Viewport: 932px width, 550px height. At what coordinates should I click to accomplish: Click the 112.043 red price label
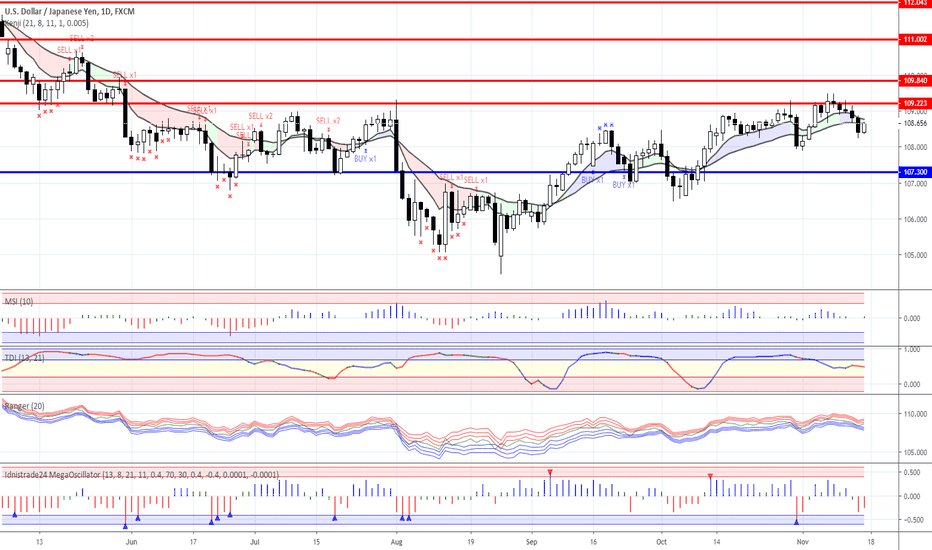point(915,4)
